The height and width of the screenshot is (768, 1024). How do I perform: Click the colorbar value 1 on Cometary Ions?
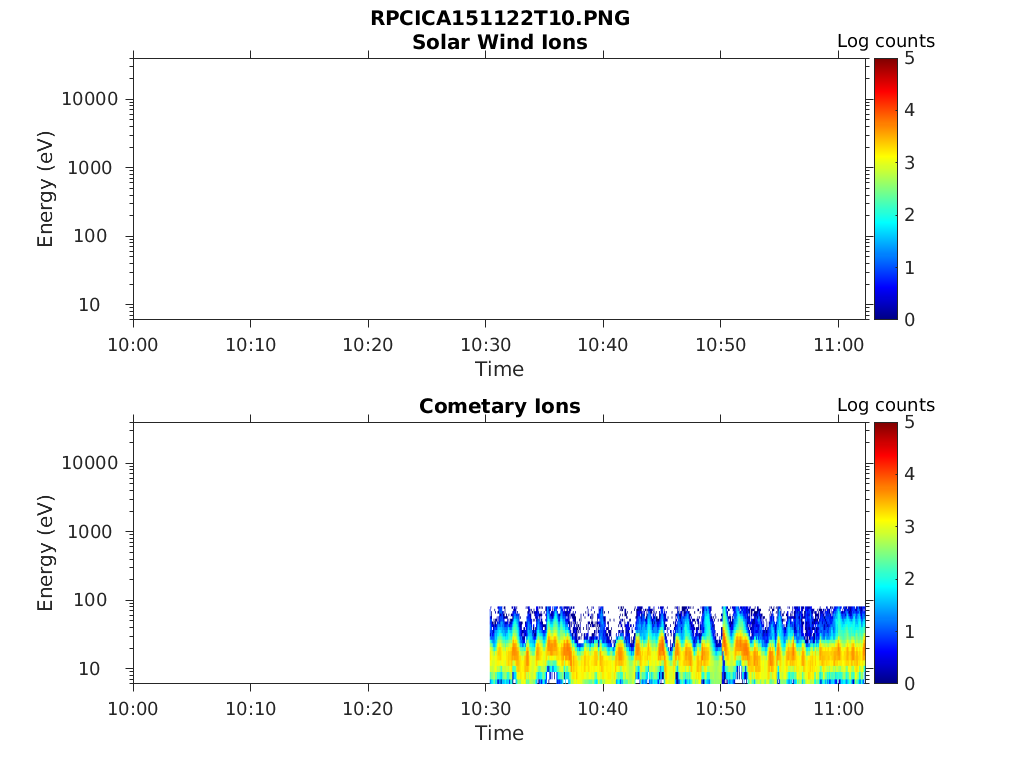[909, 632]
